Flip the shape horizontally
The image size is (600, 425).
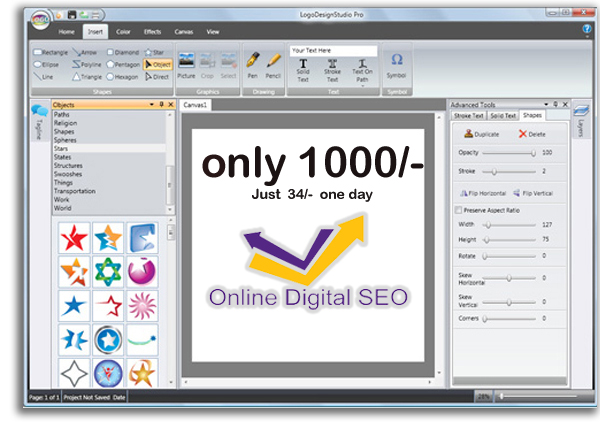click(x=483, y=193)
